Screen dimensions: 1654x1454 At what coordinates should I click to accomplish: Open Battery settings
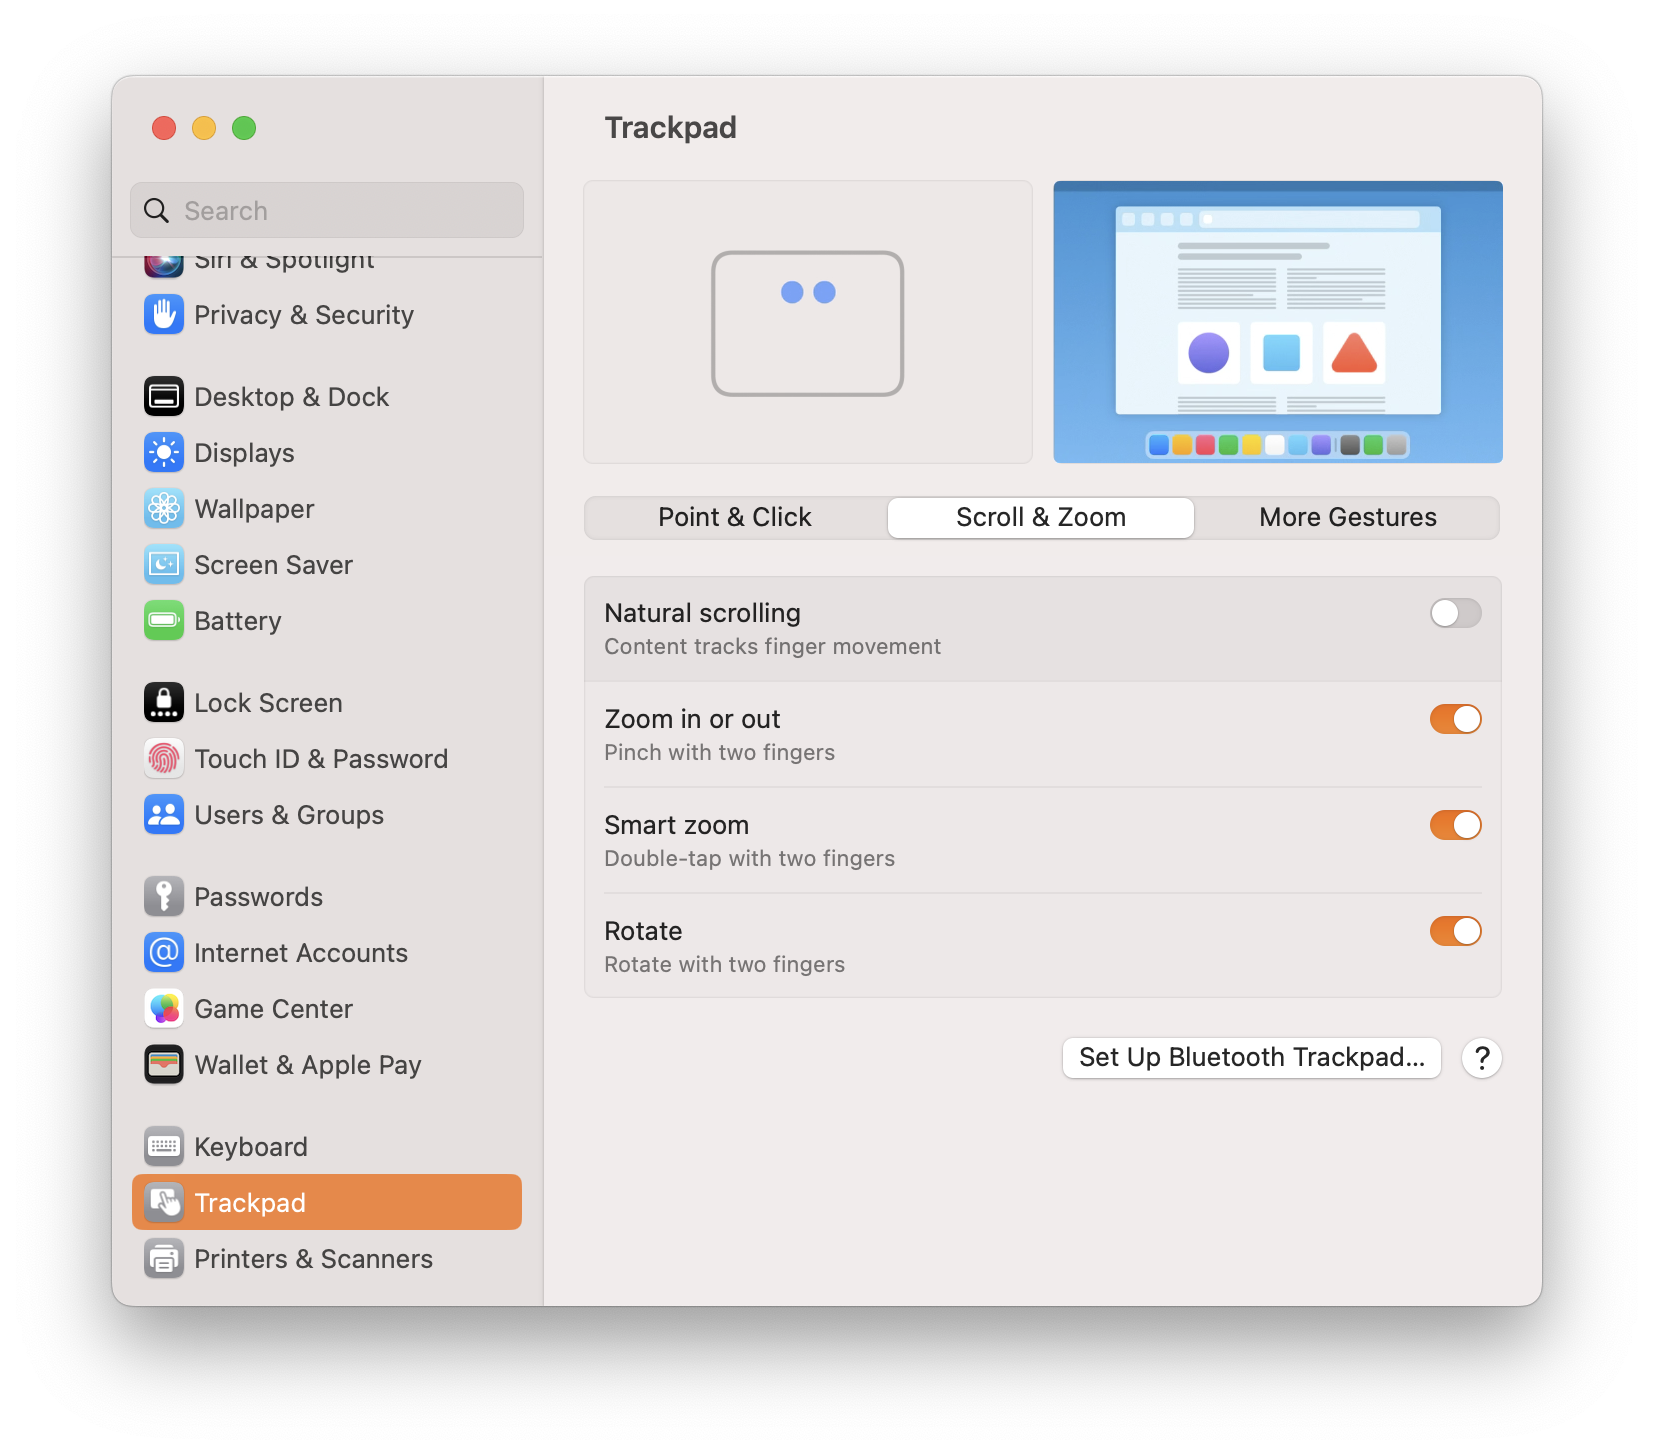[237, 621]
